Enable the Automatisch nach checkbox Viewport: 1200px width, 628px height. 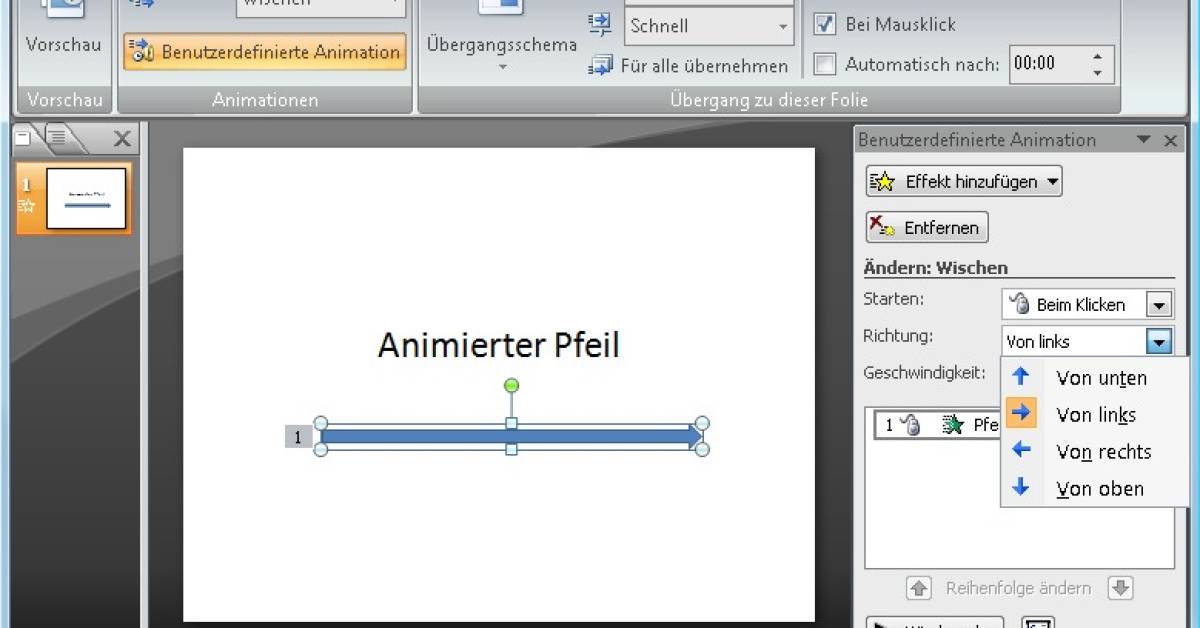click(x=825, y=64)
